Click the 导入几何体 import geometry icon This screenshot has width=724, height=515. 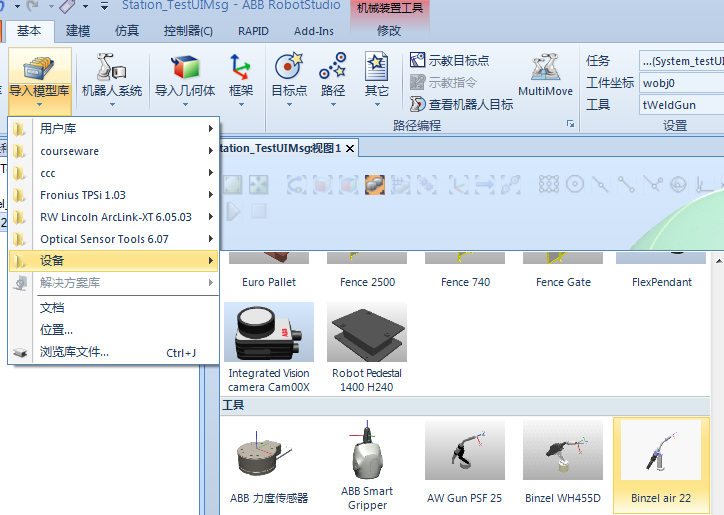point(185,67)
